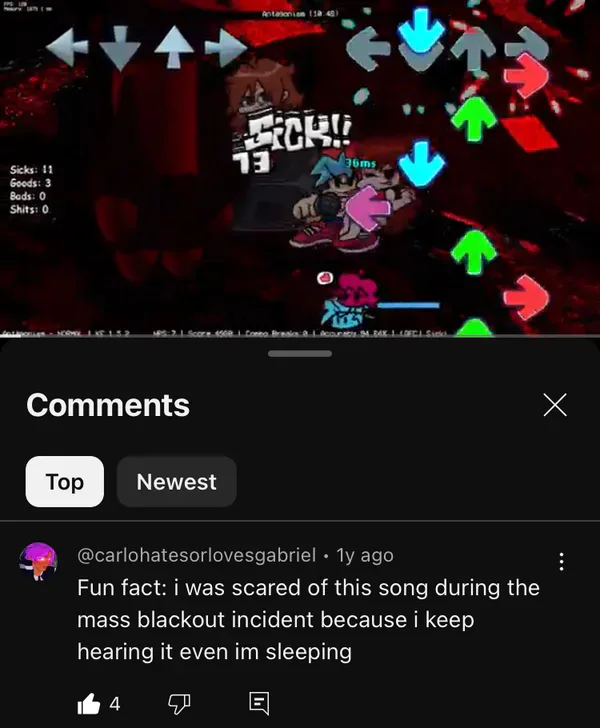Close the Comments panel with X
This screenshot has height=728, width=600.
555,405
